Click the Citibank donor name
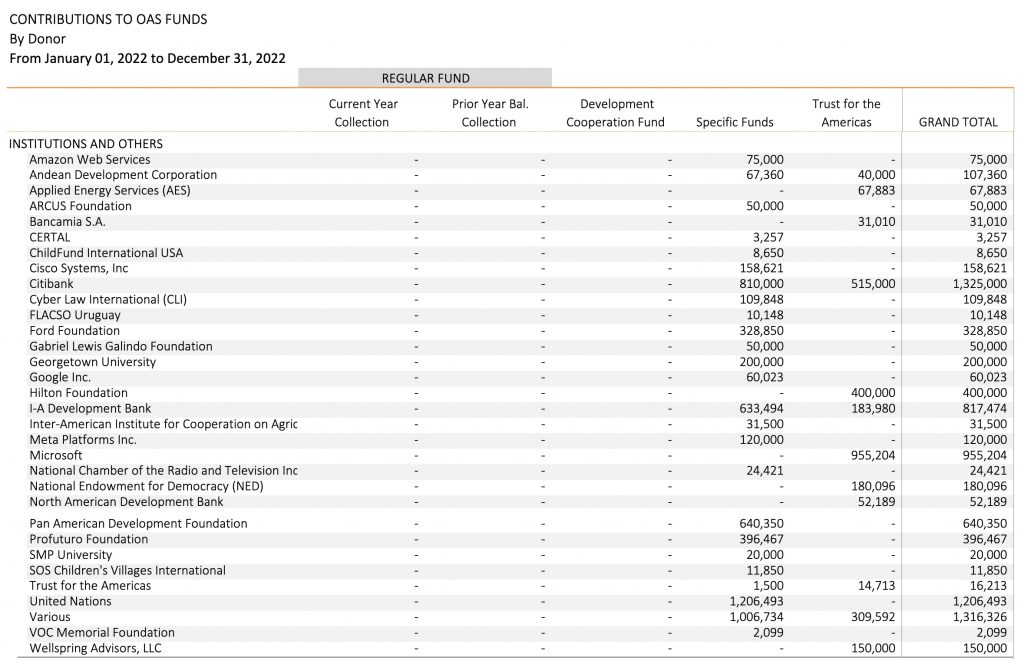This screenshot has width=1024, height=671. pos(51,284)
